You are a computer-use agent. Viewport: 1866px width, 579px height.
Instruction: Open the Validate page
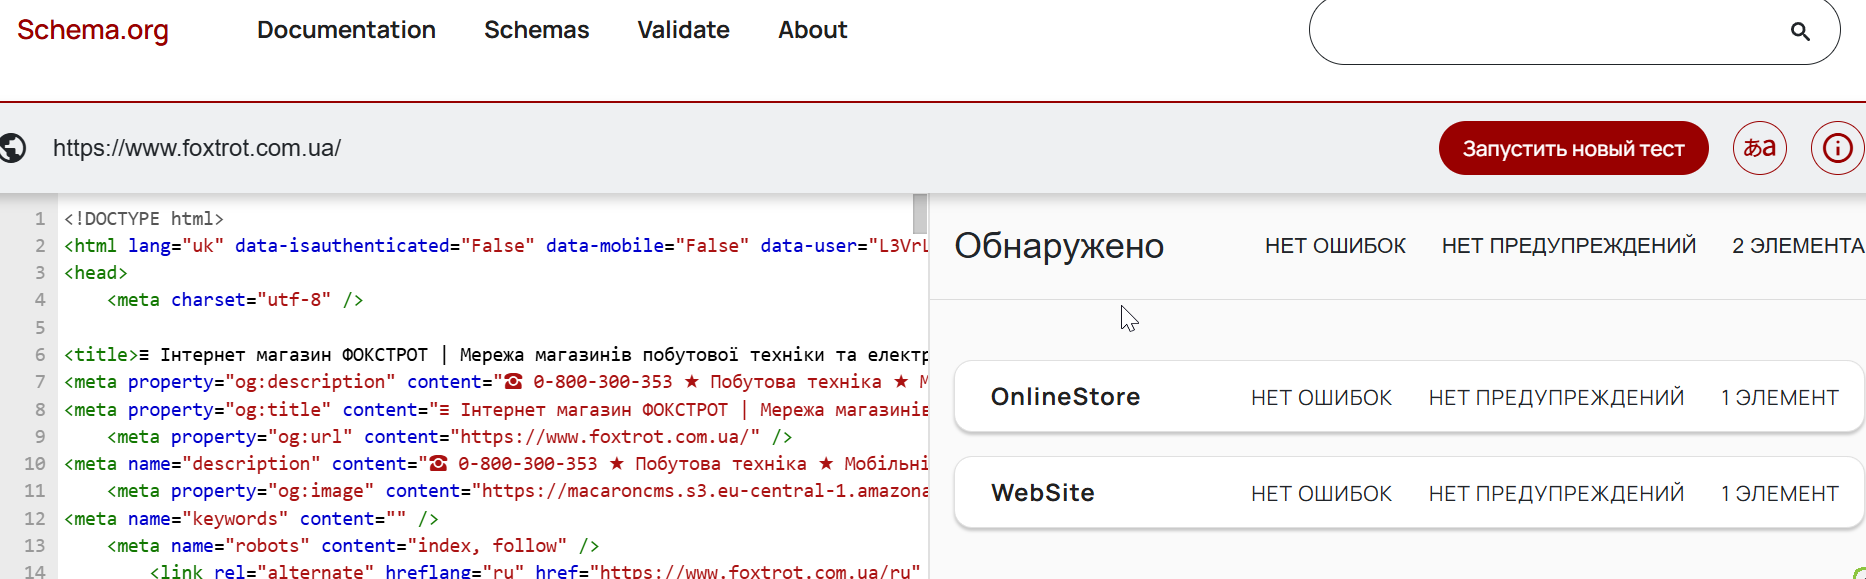[x=684, y=30]
